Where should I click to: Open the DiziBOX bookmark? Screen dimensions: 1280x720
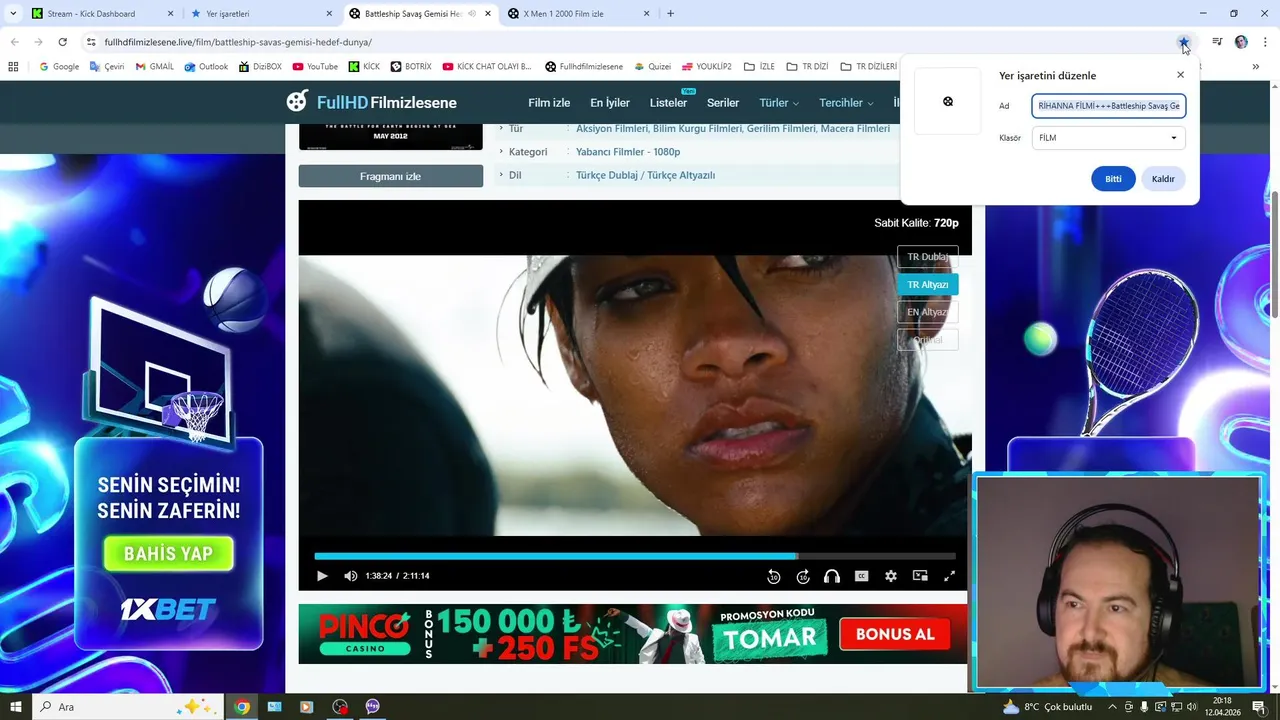(x=260, y=67)
